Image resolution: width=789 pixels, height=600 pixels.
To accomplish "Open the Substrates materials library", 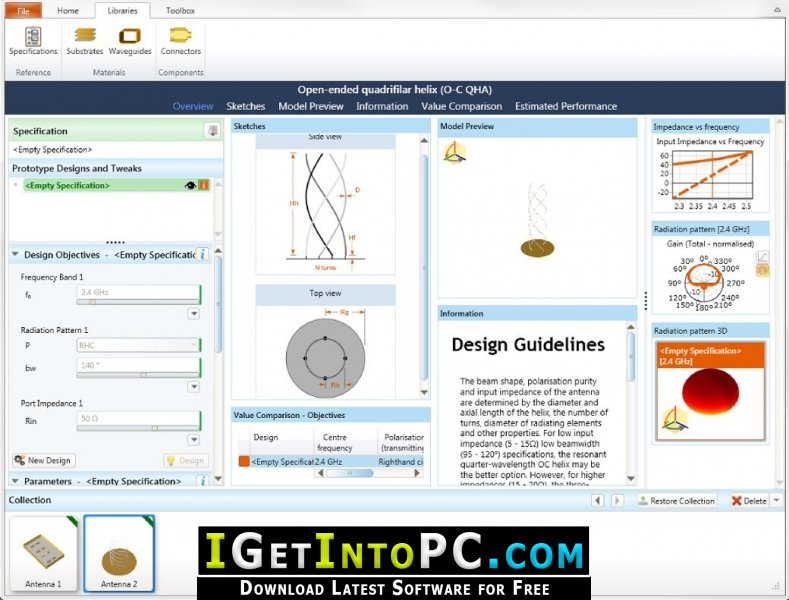I will pyautogui.click(x=85, y=41).
